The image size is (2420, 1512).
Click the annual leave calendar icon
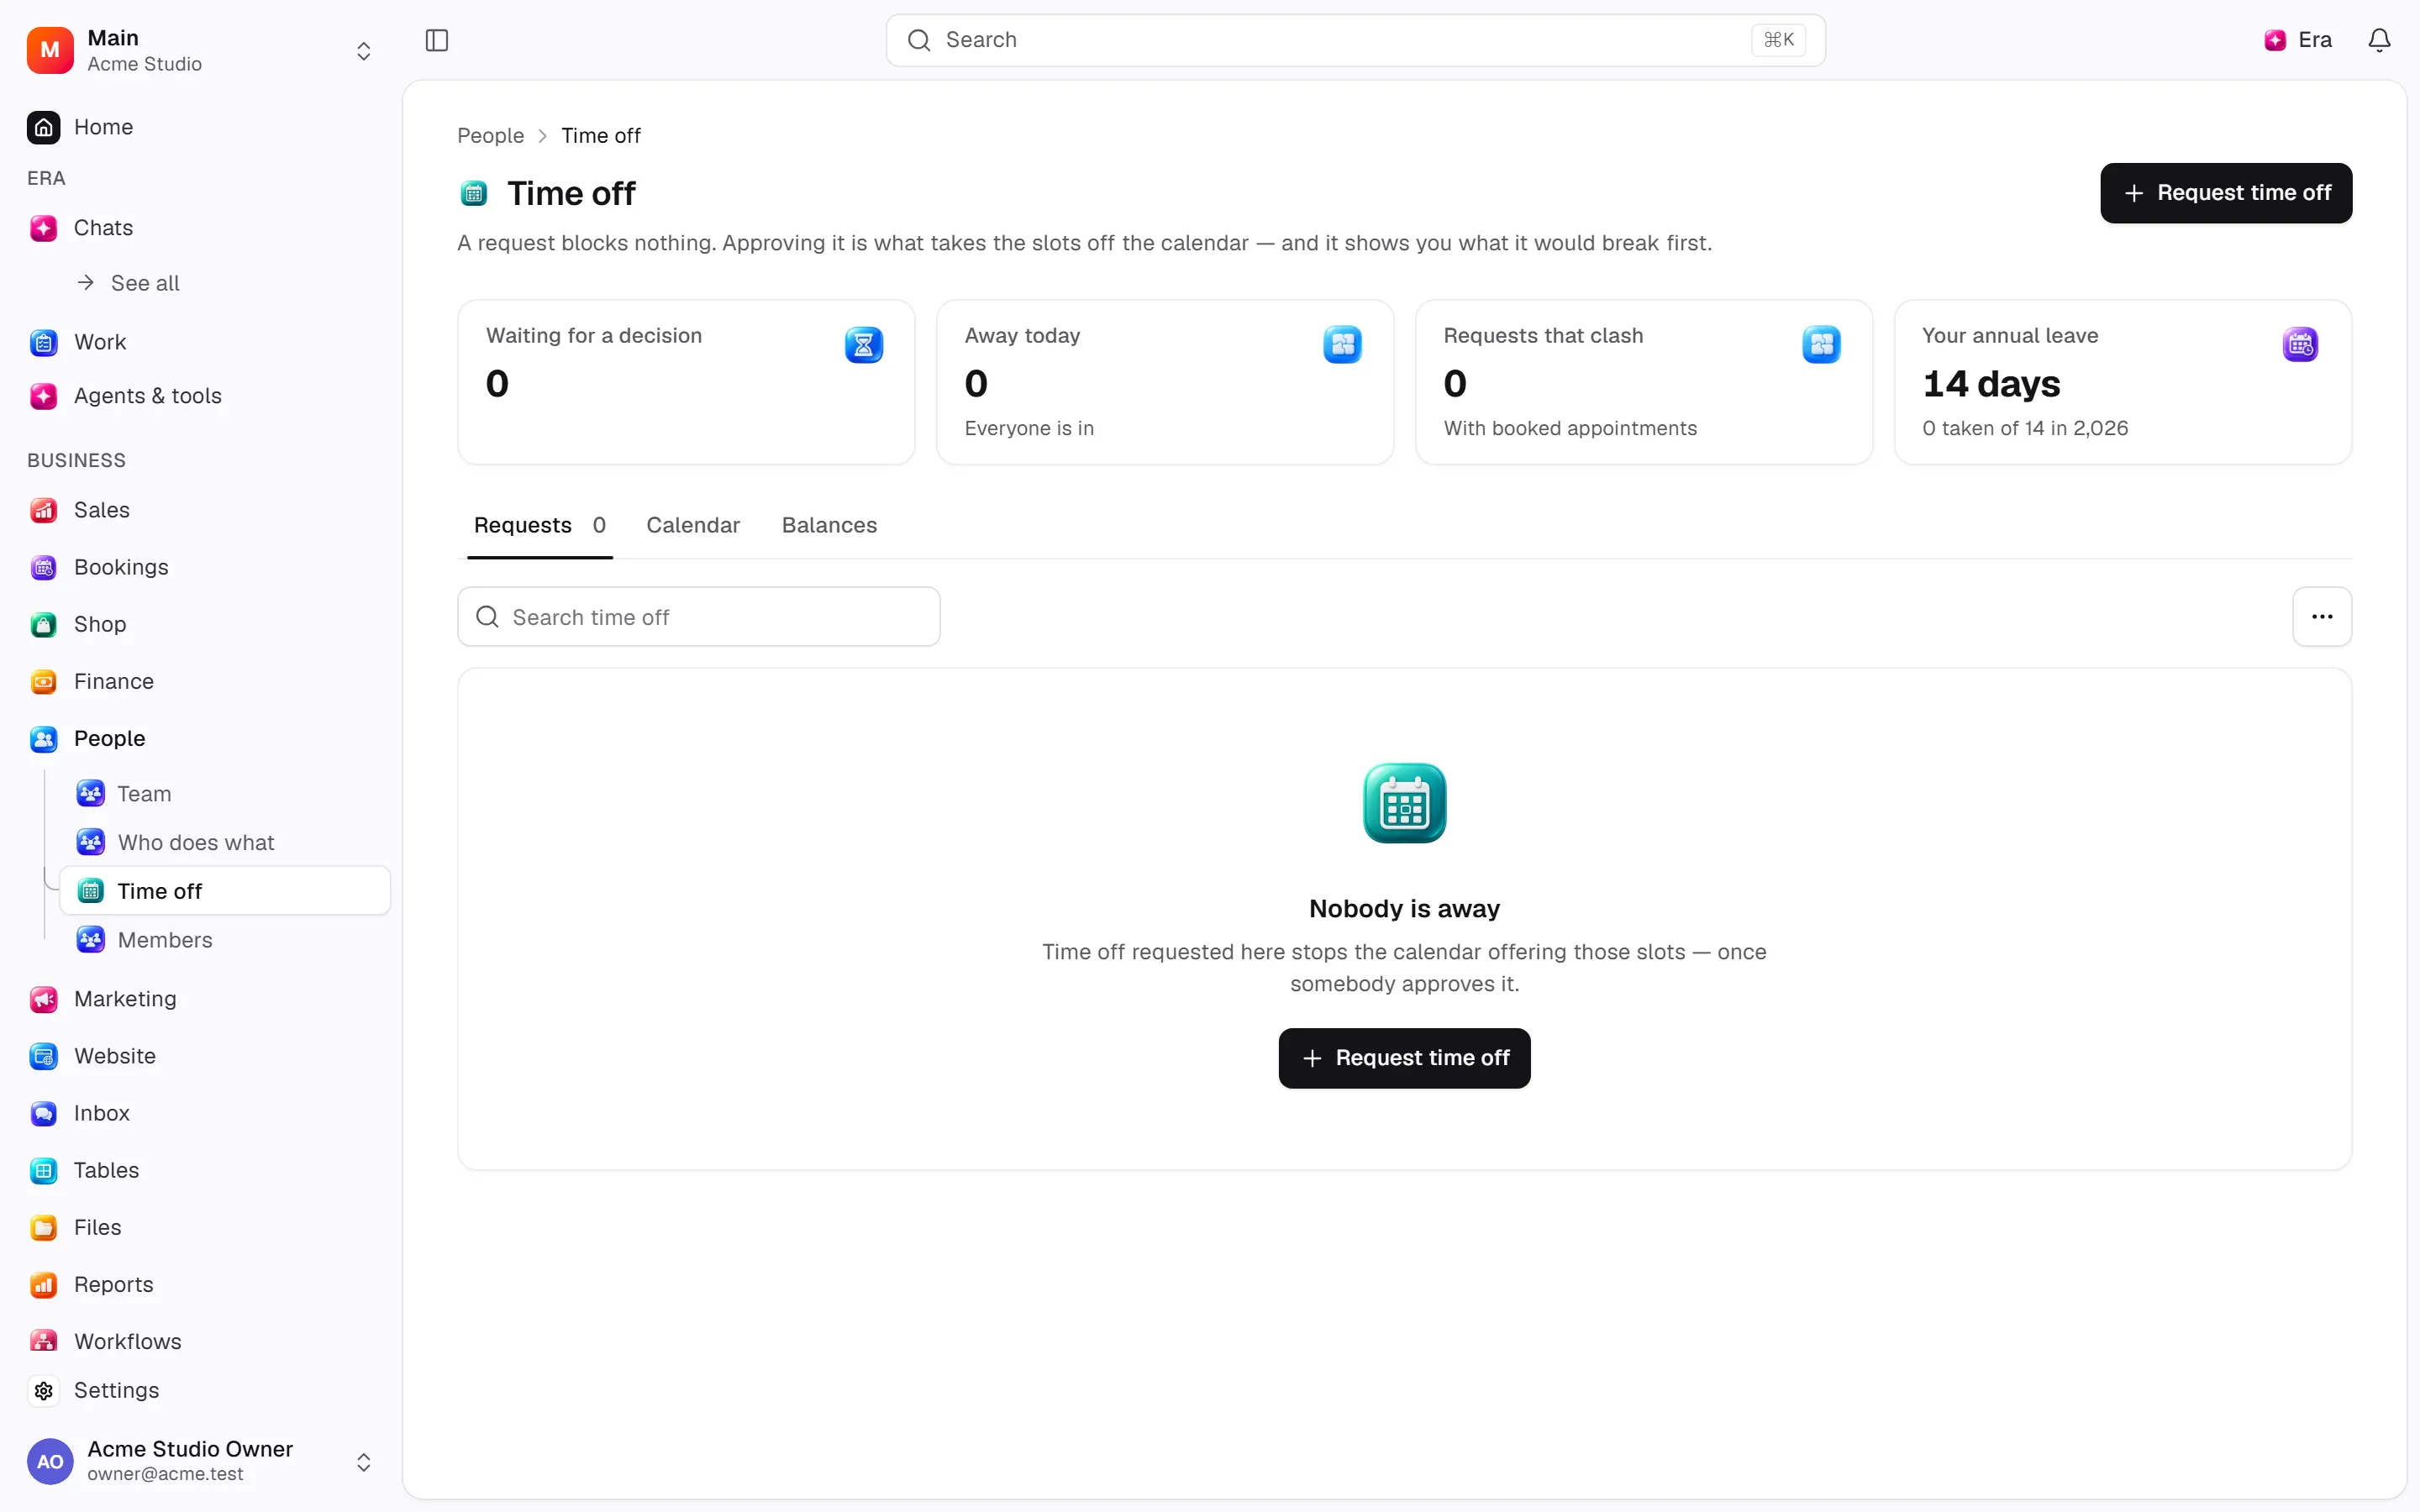tap(2300, 345)
